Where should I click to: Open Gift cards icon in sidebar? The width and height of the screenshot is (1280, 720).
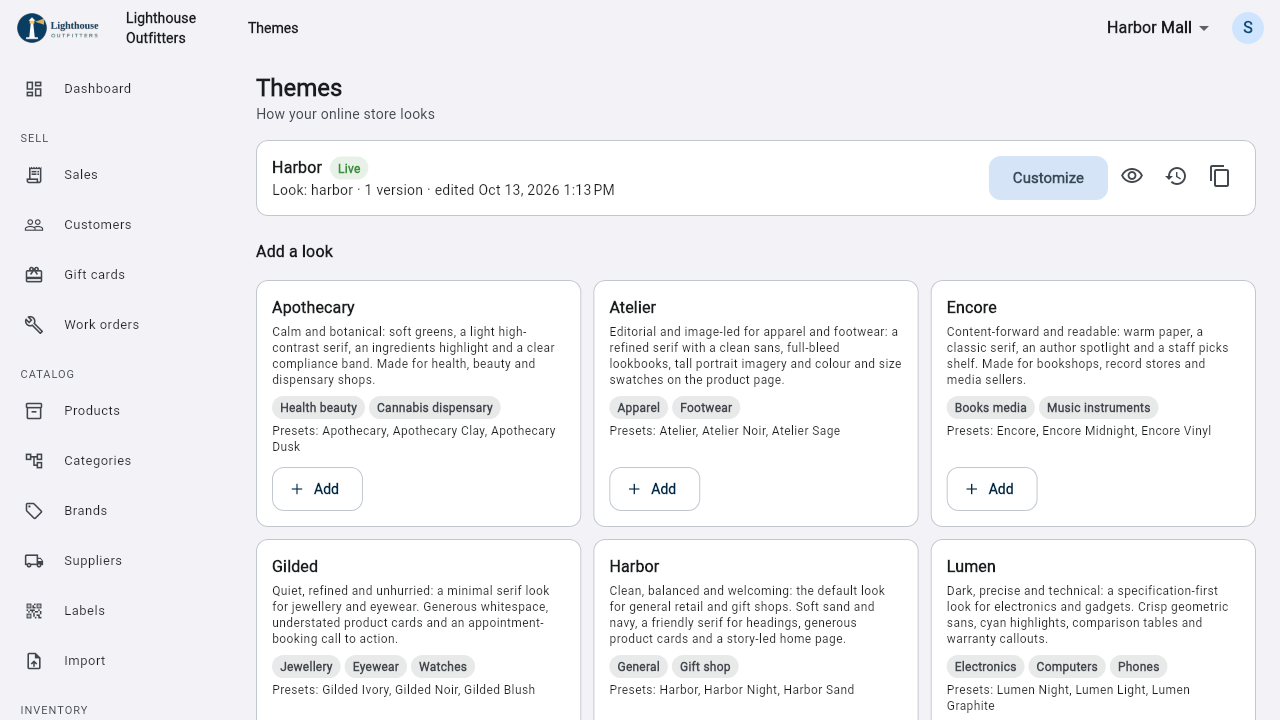(x=34, y=275)
